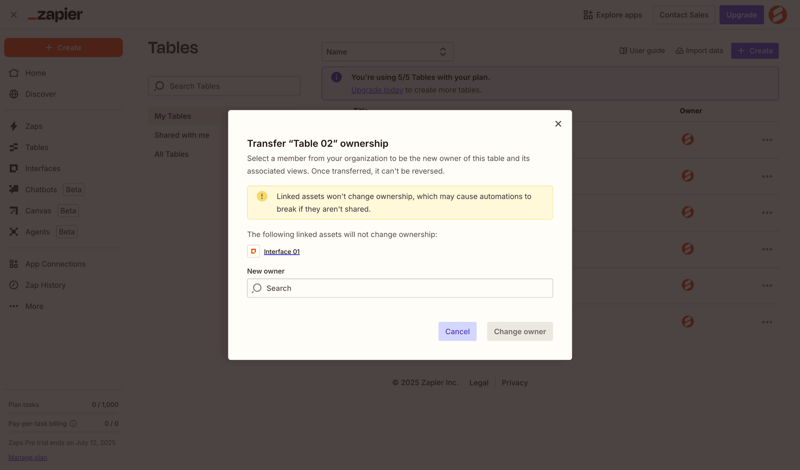Click the Zapier logo
Viewport: 800px width, 470px height.
[55, 15]
